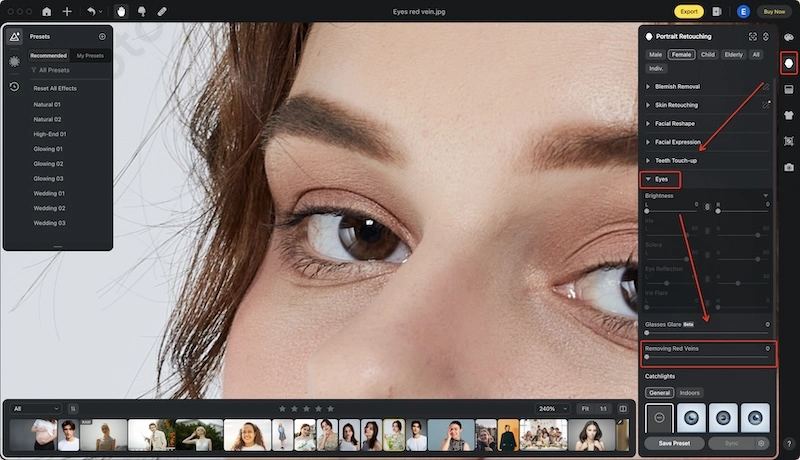800x460 pixels.
Task: Apply the Natural 01 preset
Action: (47, 104)
